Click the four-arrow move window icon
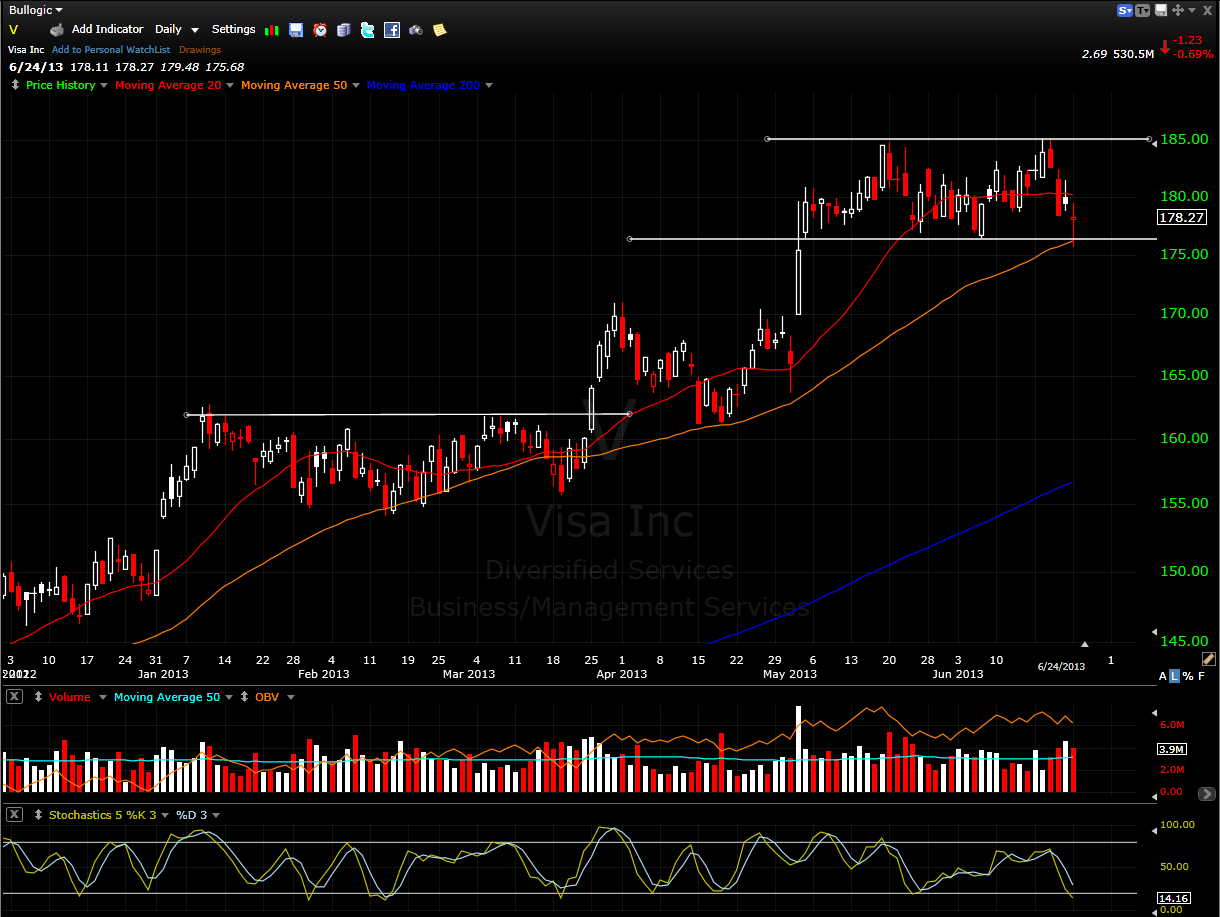Screen dimensions: 1220x917 click(x=1178, y=10)
